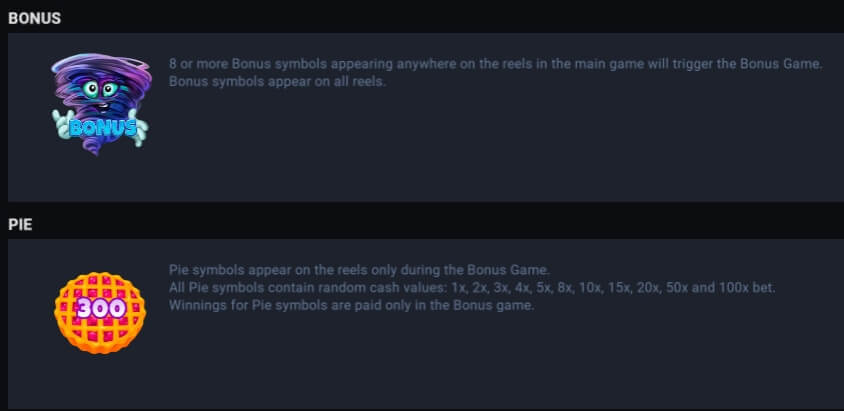Click the pink lattice crust of the pie
The image size is (844, 411).
(101, 336)
